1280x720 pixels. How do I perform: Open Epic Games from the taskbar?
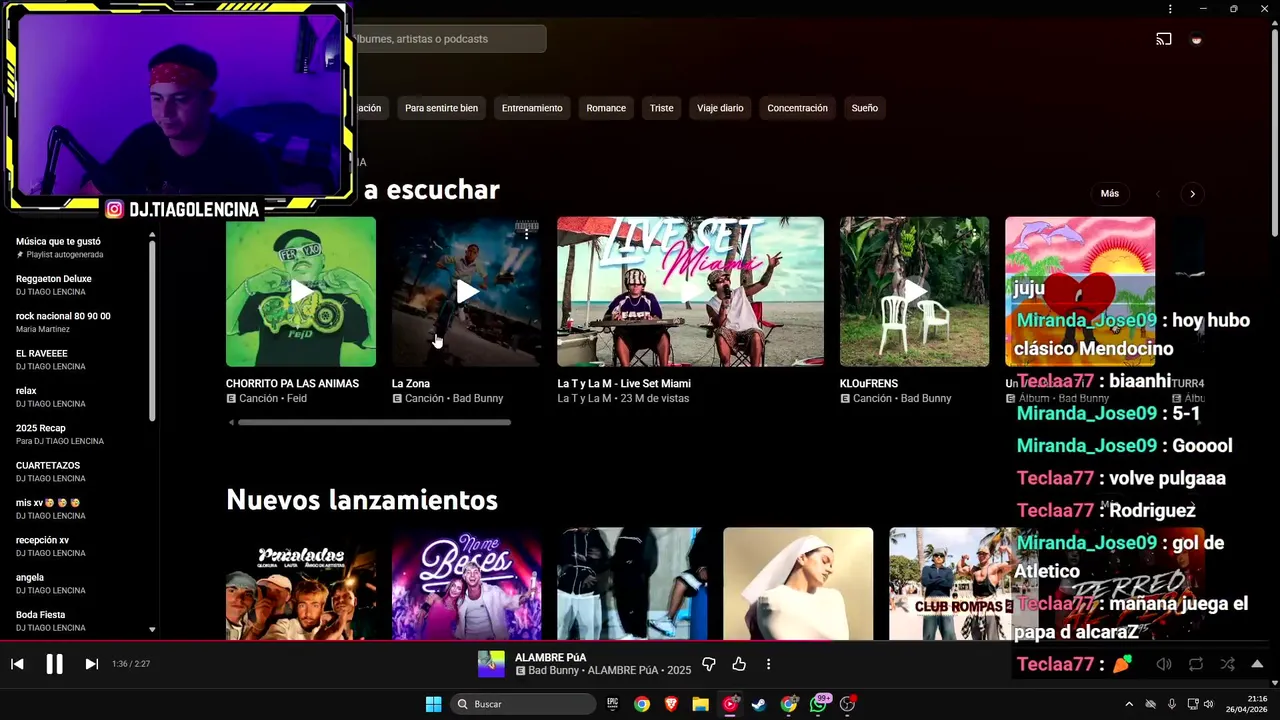pos(612,704)
